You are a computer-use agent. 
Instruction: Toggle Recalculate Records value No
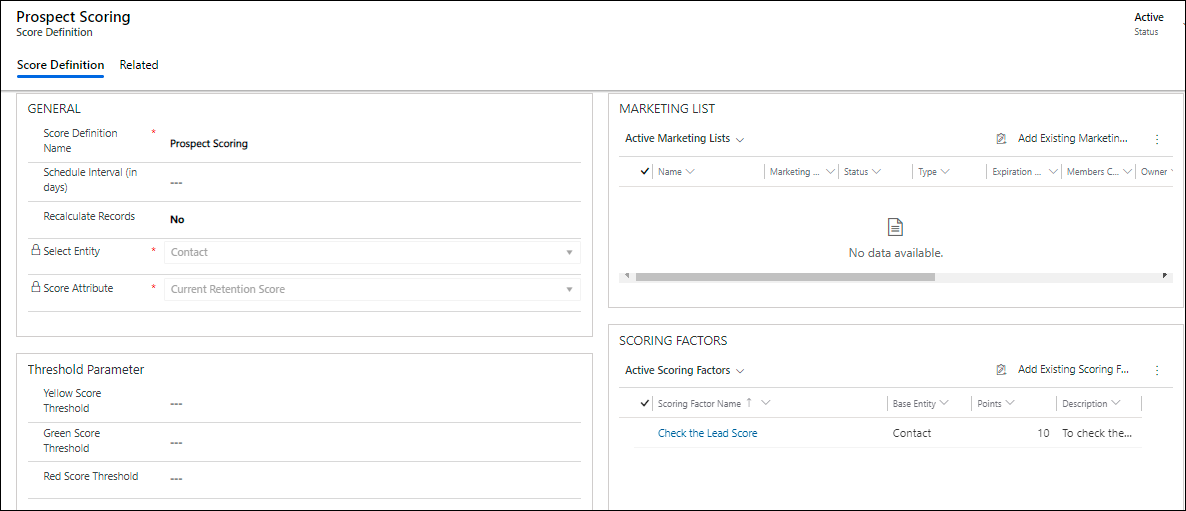click(177, 220)
